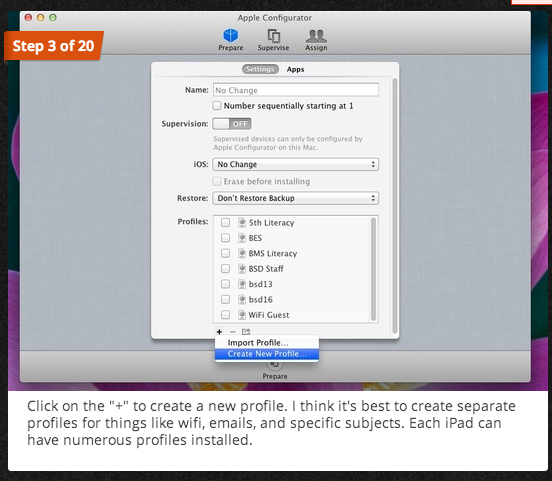This screenshot has height=481, width=552.
Task: Select the WiFi Guest profile name
Action: coord(269,315)
